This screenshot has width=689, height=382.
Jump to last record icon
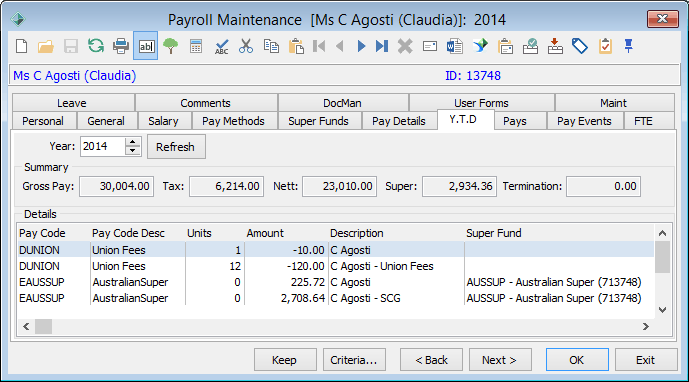pyautogui.click(x=382, y=46)
